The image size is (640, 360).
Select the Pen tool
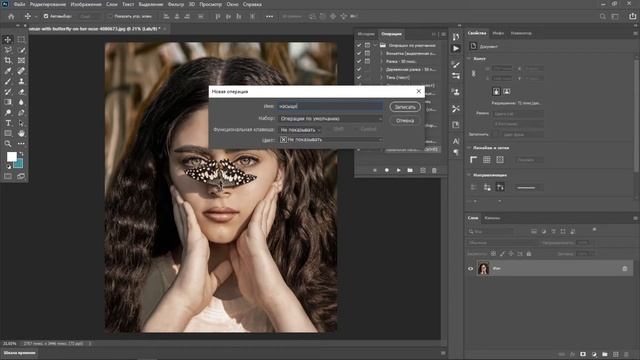click(21, 113)
